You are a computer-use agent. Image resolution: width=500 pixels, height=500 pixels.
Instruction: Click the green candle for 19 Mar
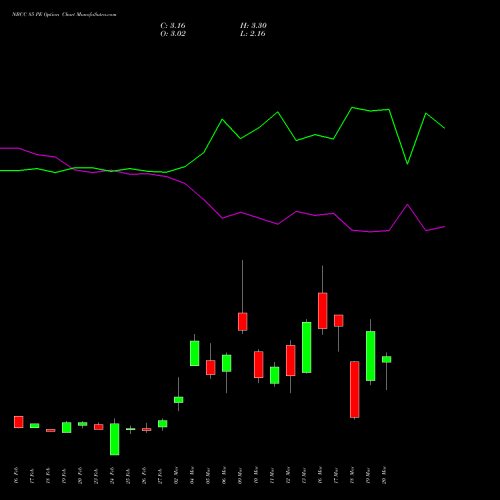[371, 356]
